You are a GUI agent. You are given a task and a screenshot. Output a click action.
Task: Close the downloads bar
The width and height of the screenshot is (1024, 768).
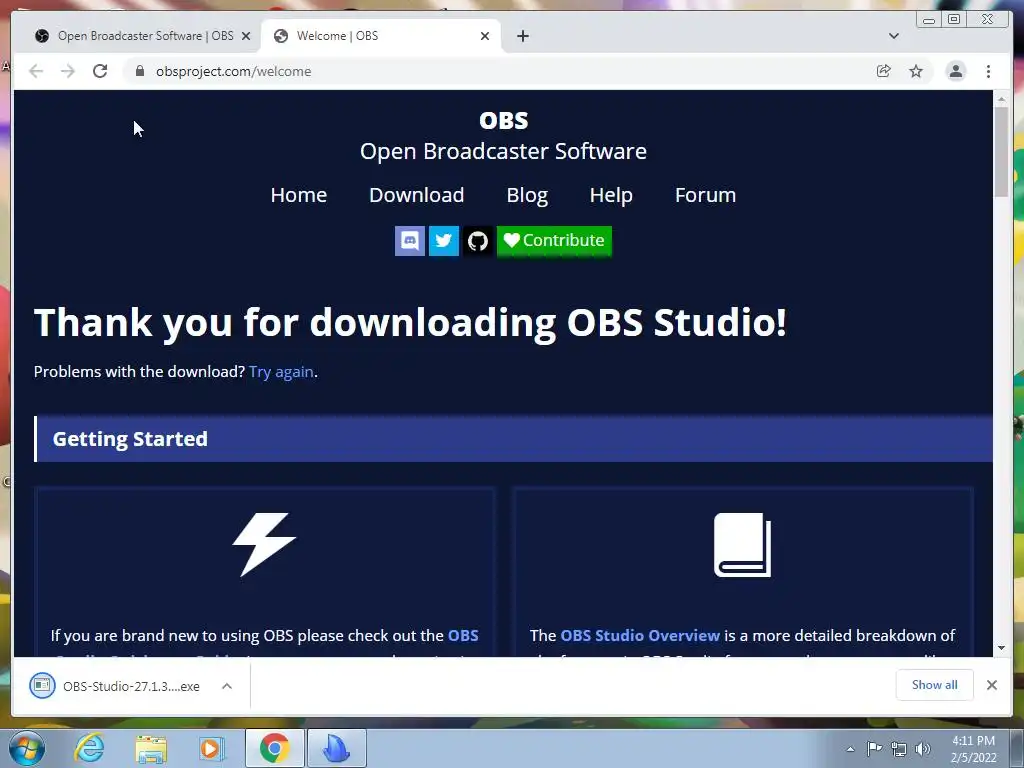(992, 685)
